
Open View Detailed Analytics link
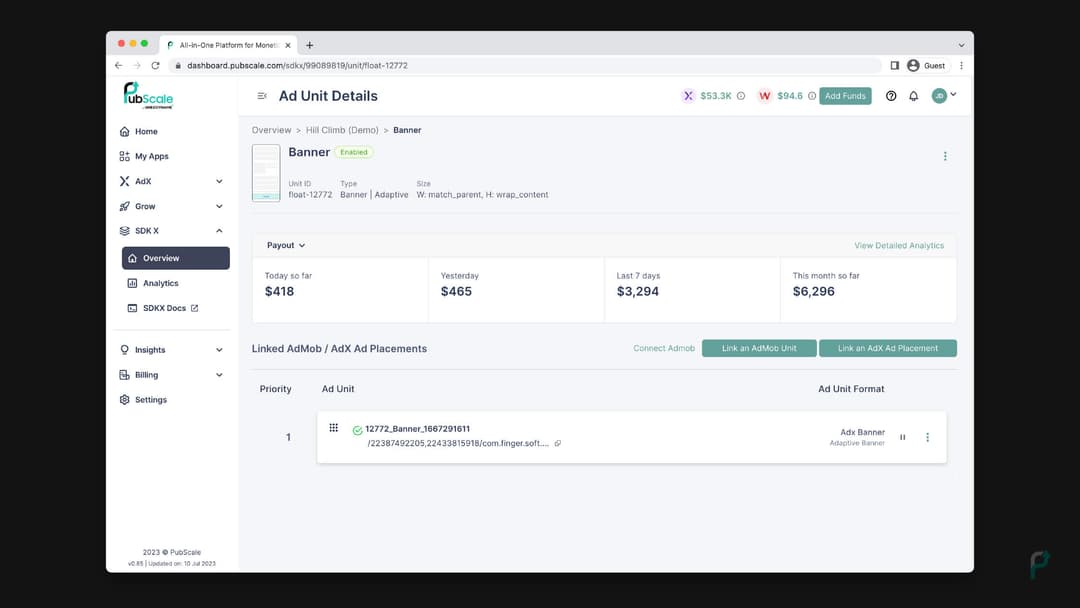[x=898, y=245]
